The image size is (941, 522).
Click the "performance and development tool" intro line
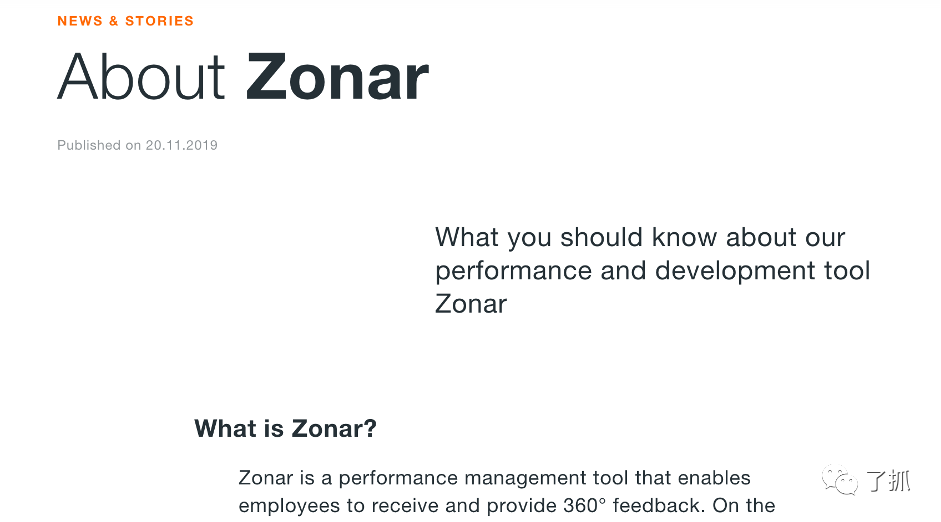[652, 271]
